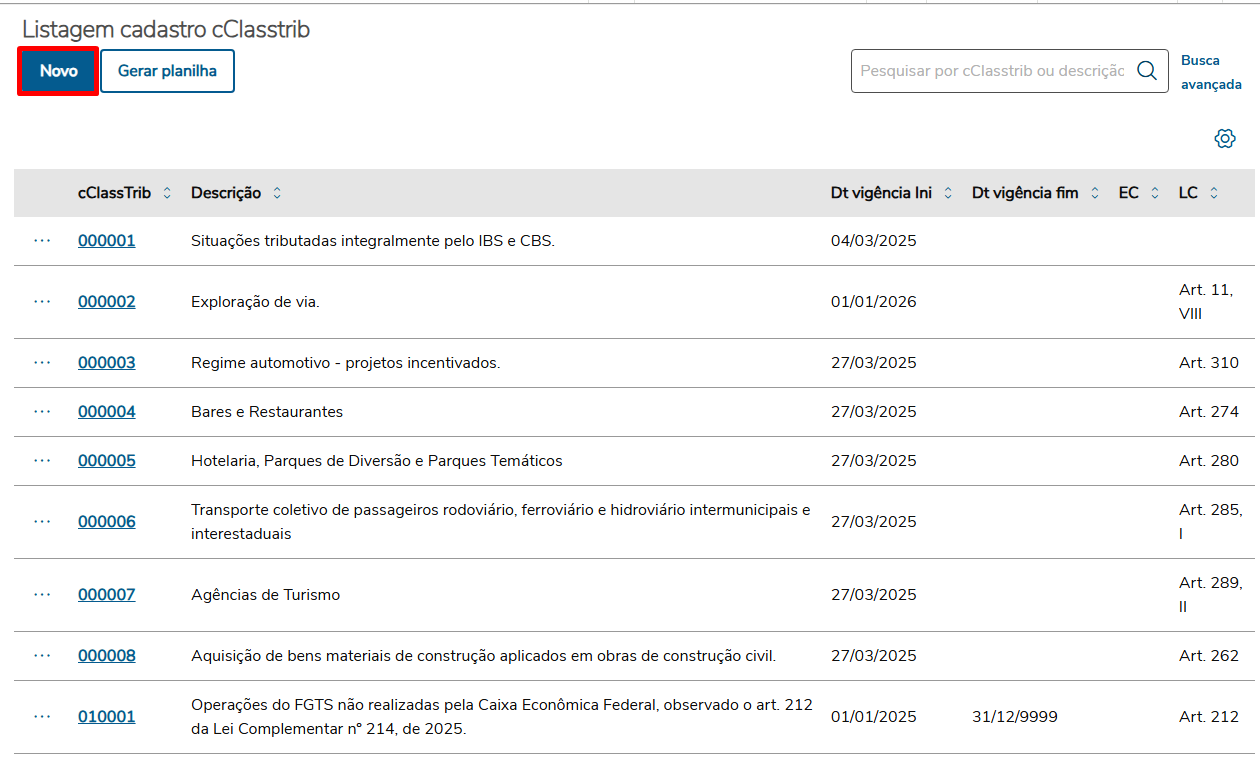Focus the cClasstrib search field

[992, 71]
